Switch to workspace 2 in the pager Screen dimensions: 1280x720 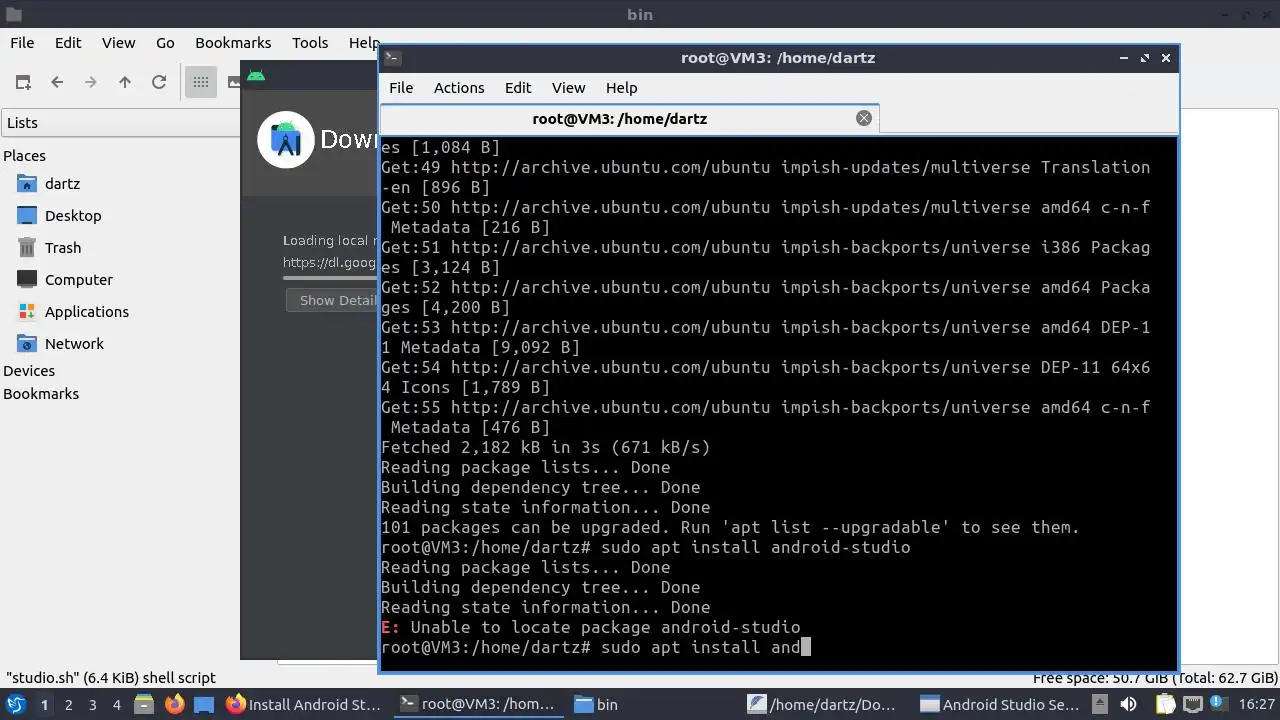68,704
